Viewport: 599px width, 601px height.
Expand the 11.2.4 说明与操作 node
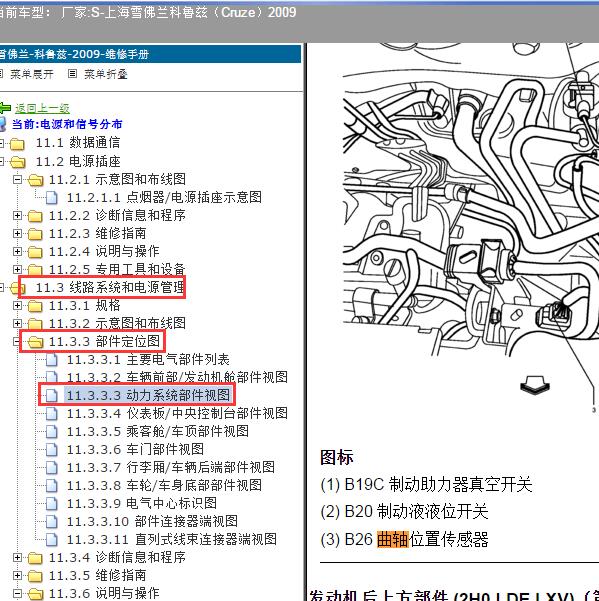coord(17,251)
